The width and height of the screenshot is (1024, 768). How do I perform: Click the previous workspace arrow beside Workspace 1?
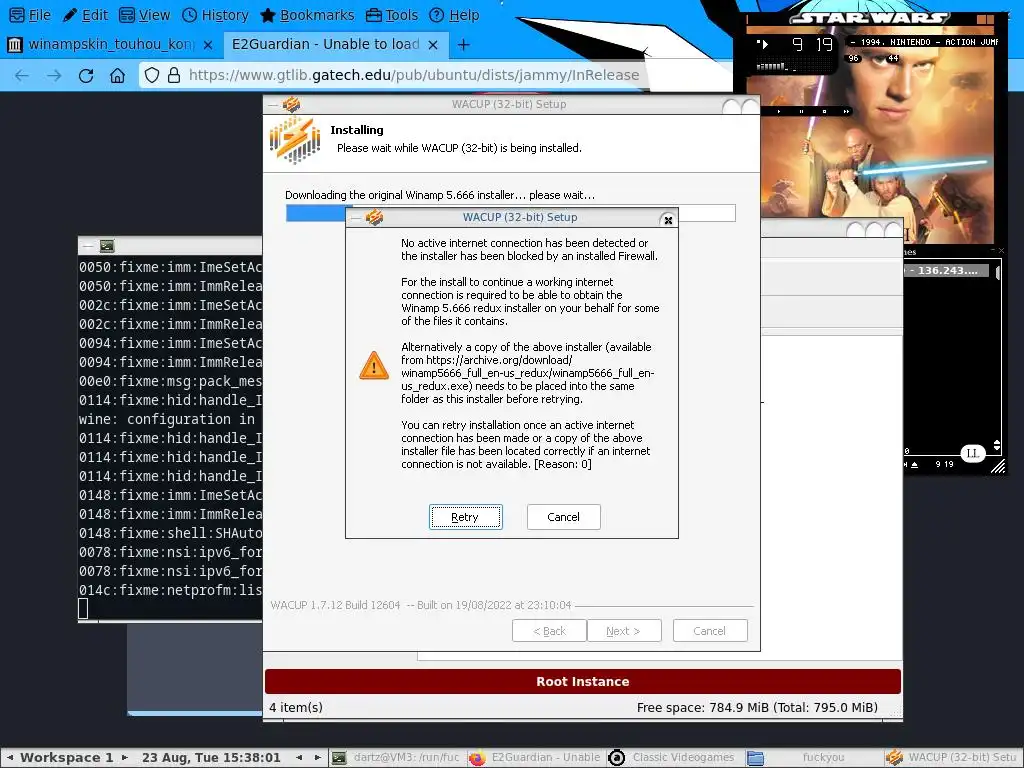pyautogui.click(x=10, y=758)
